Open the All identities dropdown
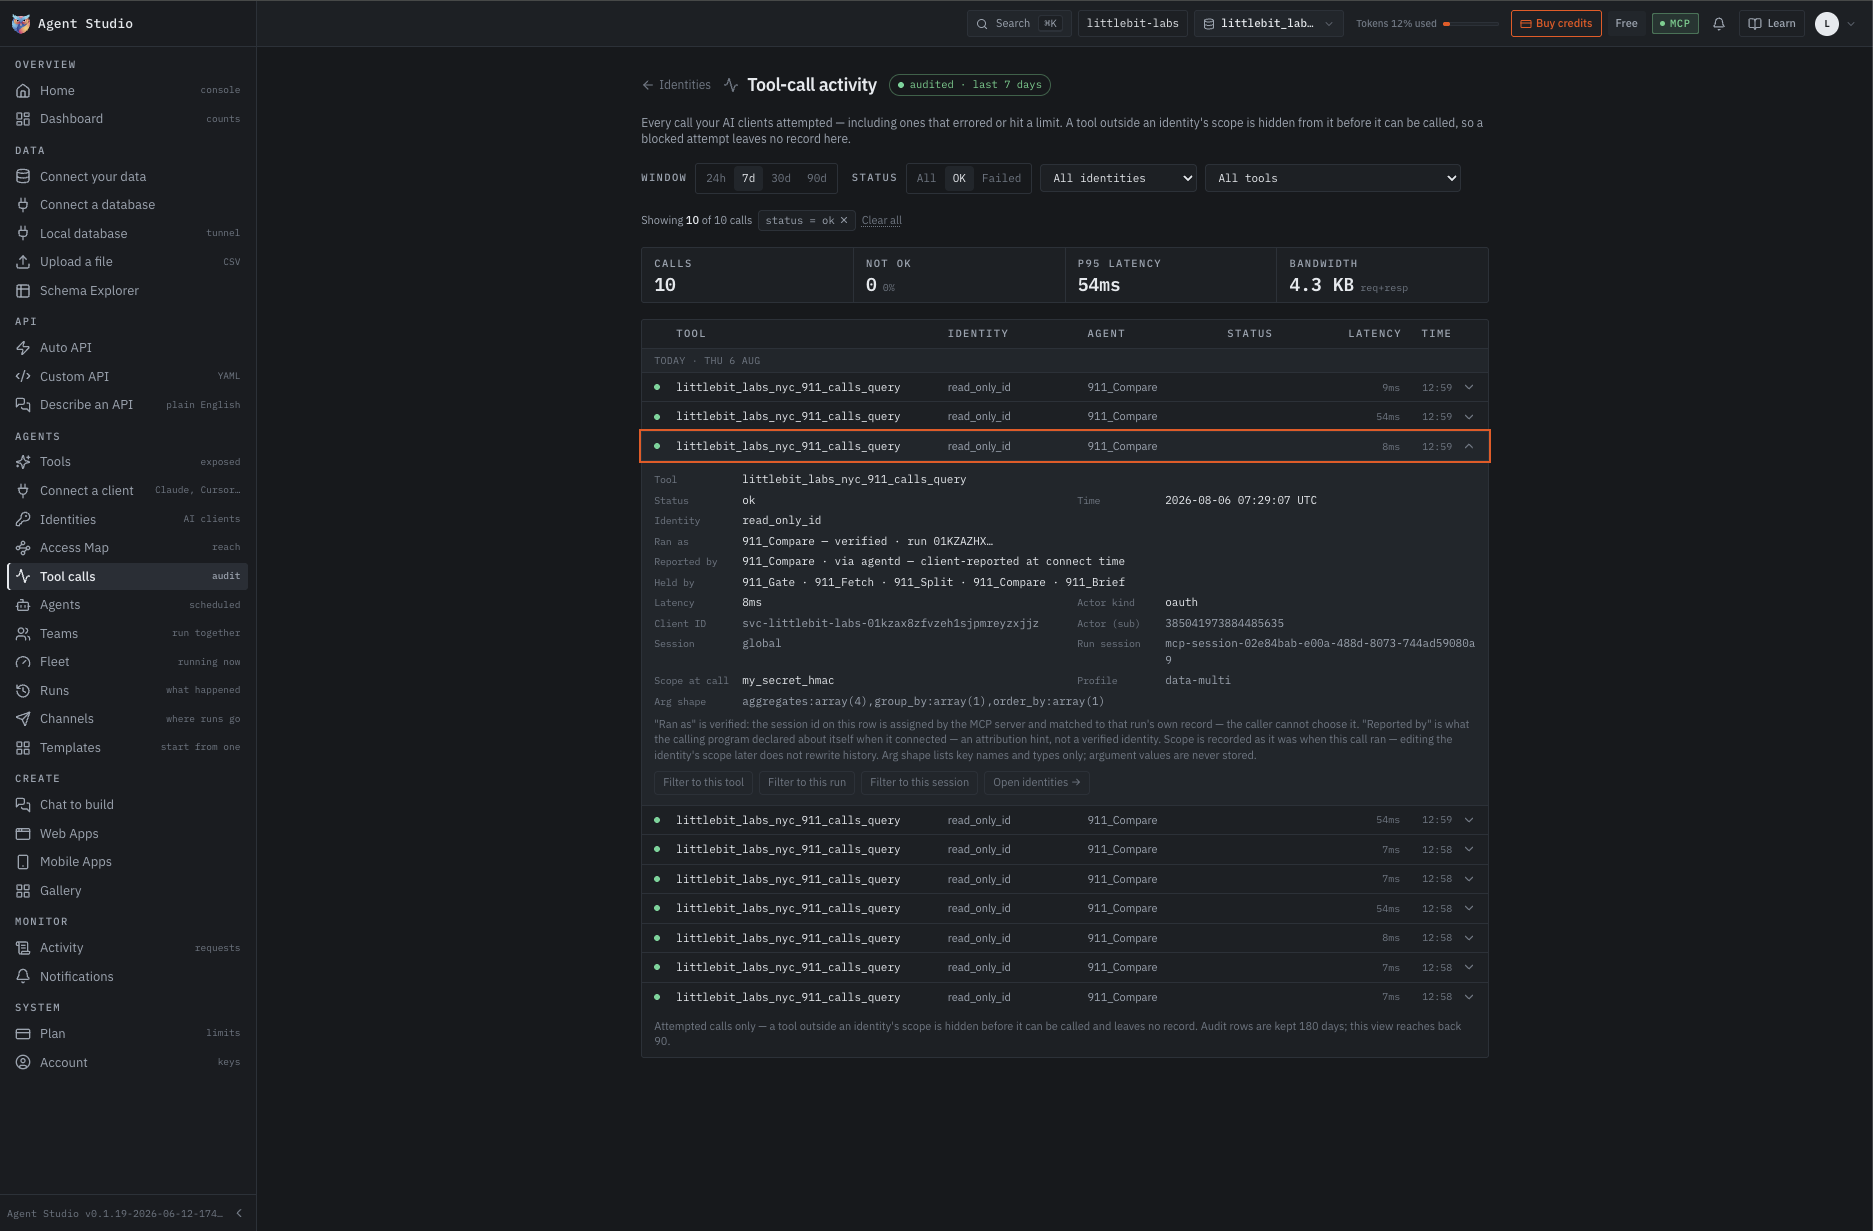 click(1118, 178)
